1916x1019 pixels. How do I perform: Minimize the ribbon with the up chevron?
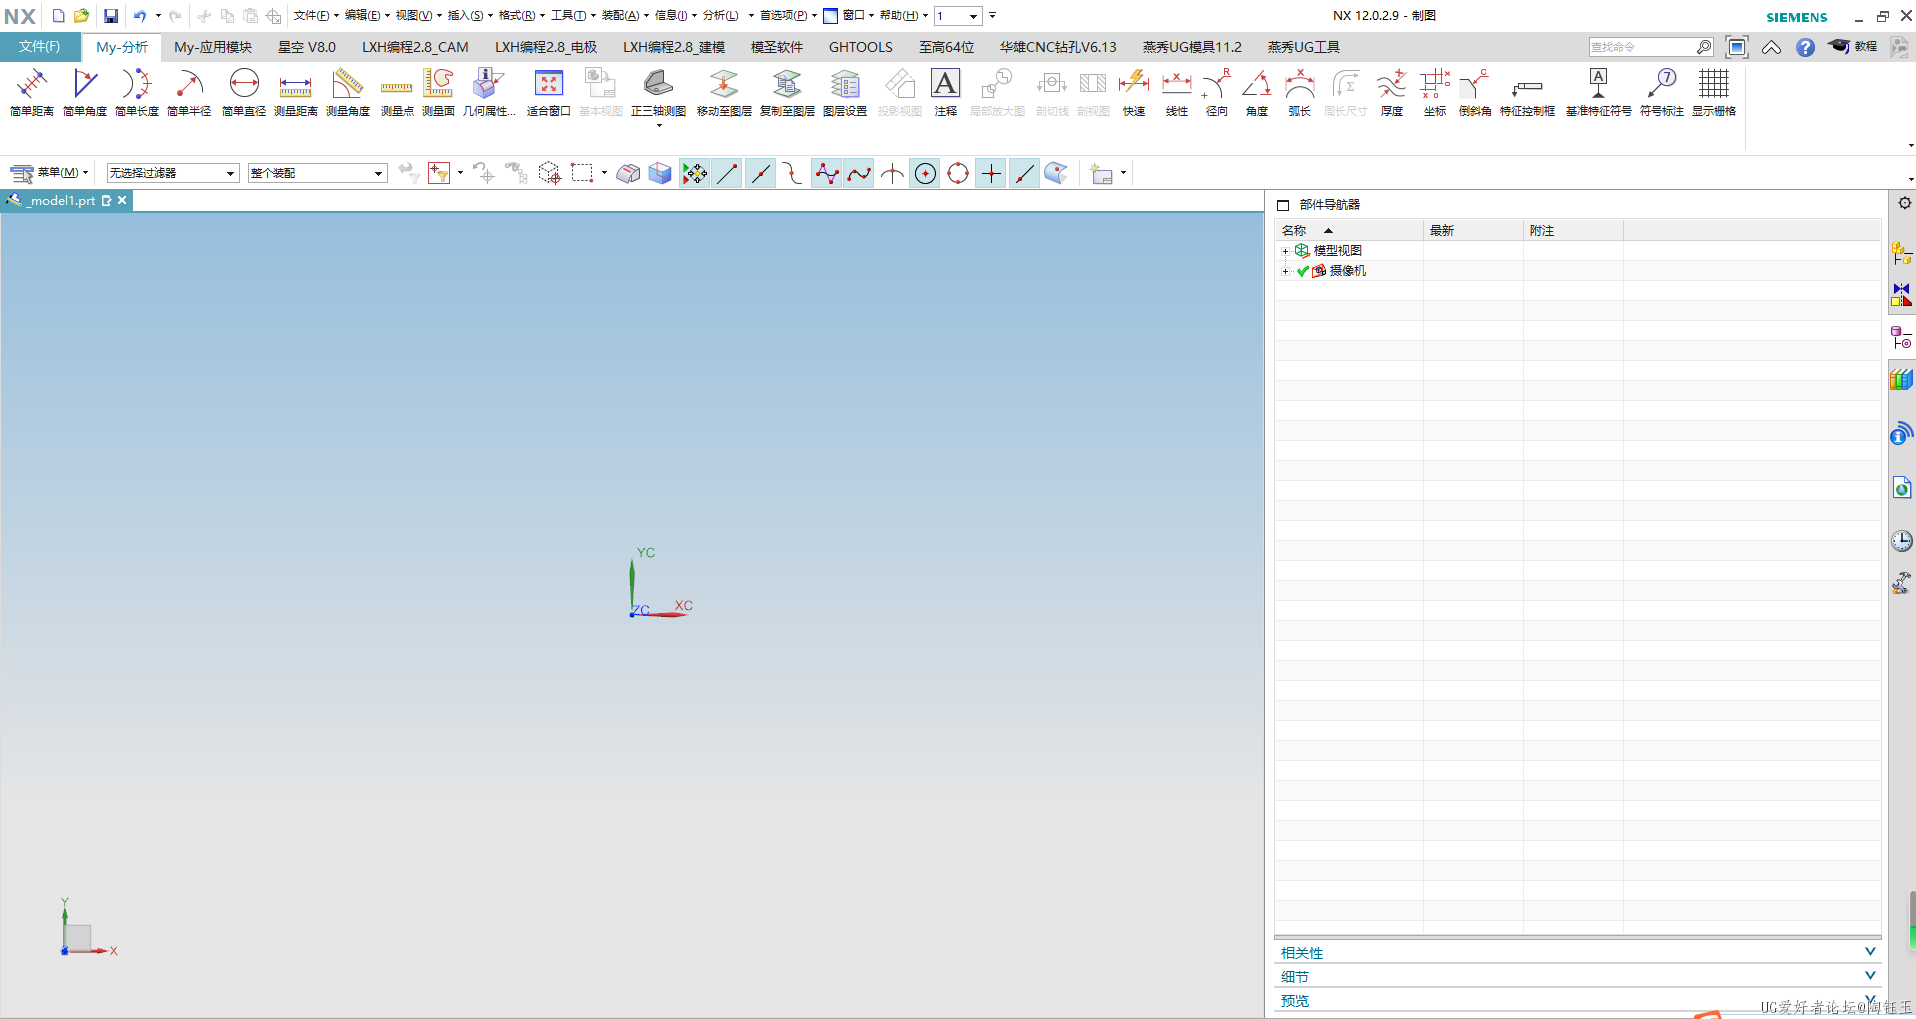click(x=1771, y=47)
